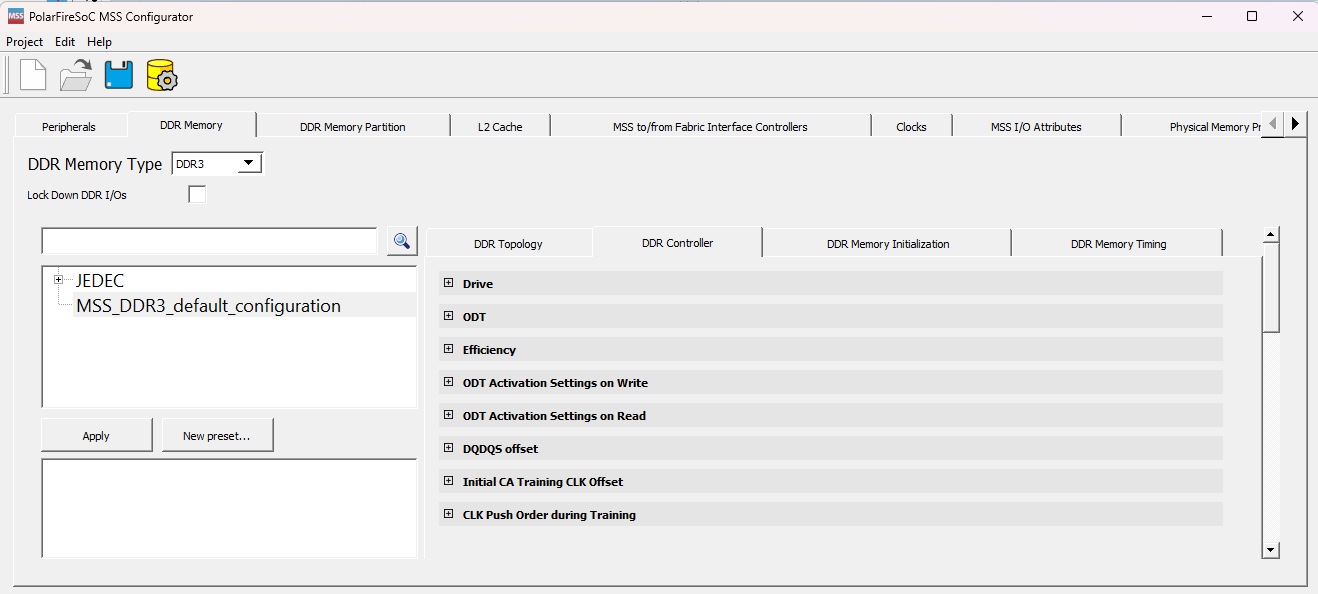
Task: Expand Initial CA Training CLK Offset
Action: 448,482
